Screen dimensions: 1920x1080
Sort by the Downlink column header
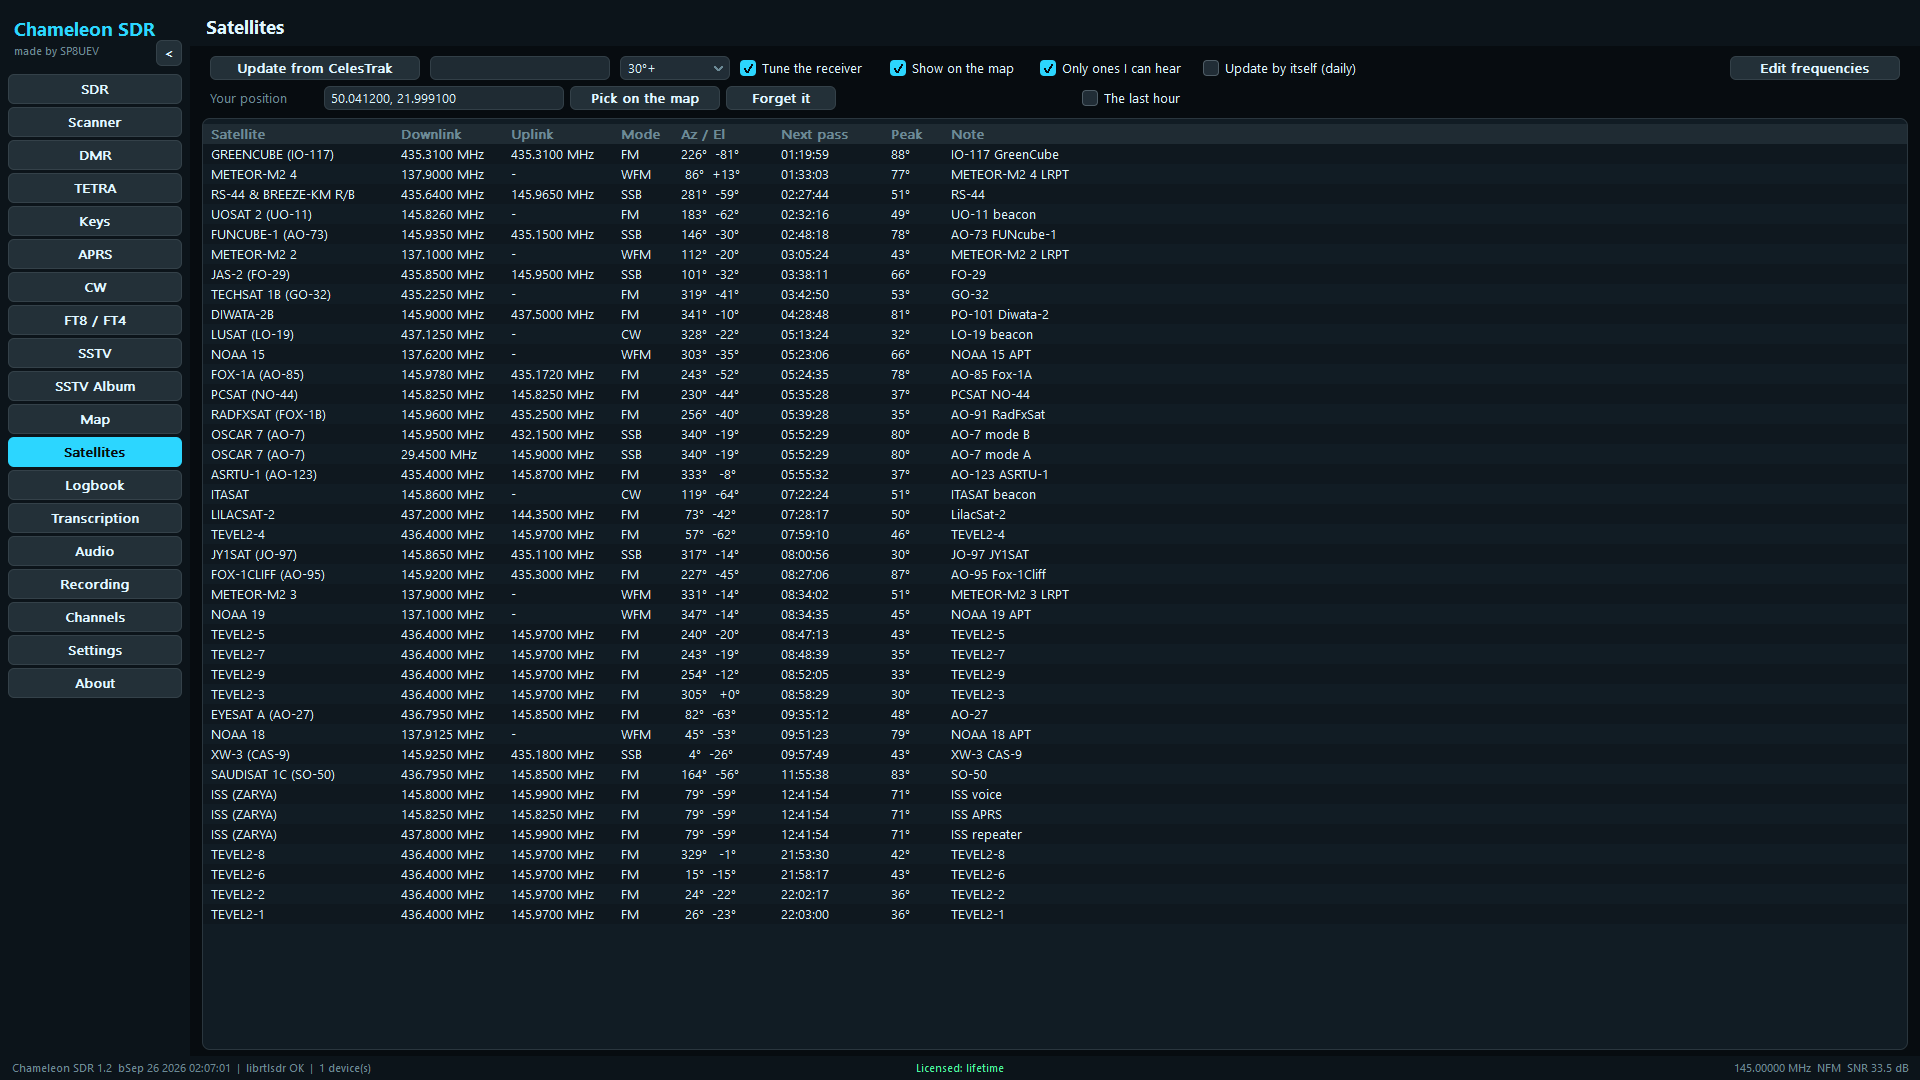click(x=431, y=134)
